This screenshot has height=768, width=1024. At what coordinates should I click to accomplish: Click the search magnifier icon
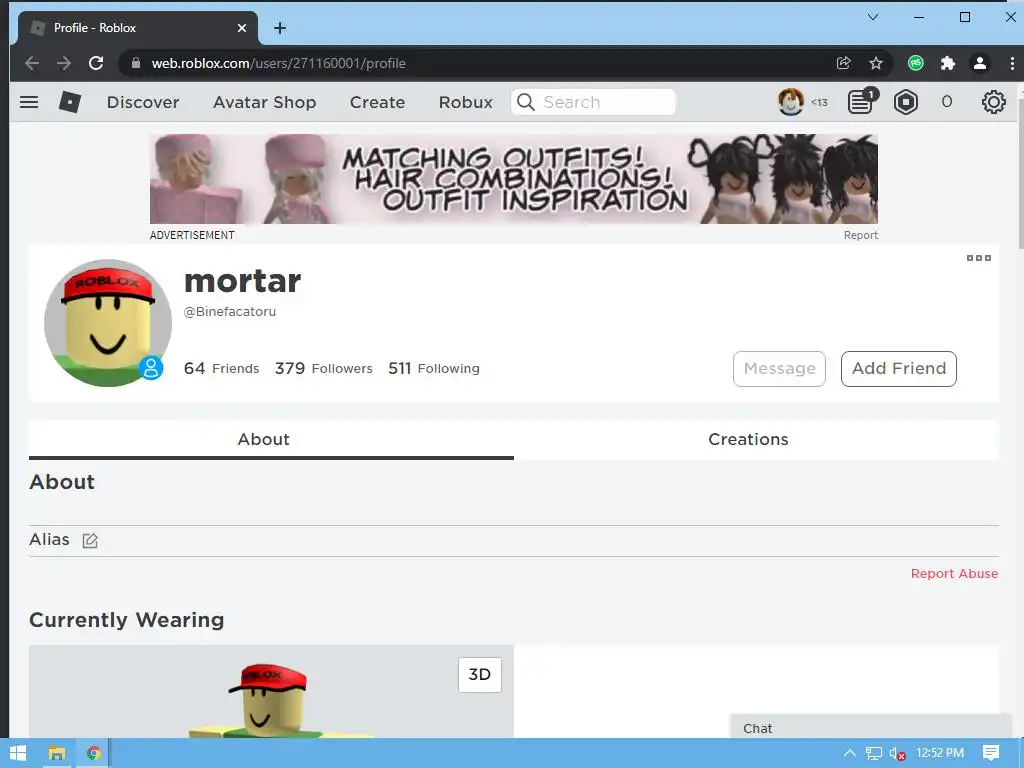[x=525, y=102]
